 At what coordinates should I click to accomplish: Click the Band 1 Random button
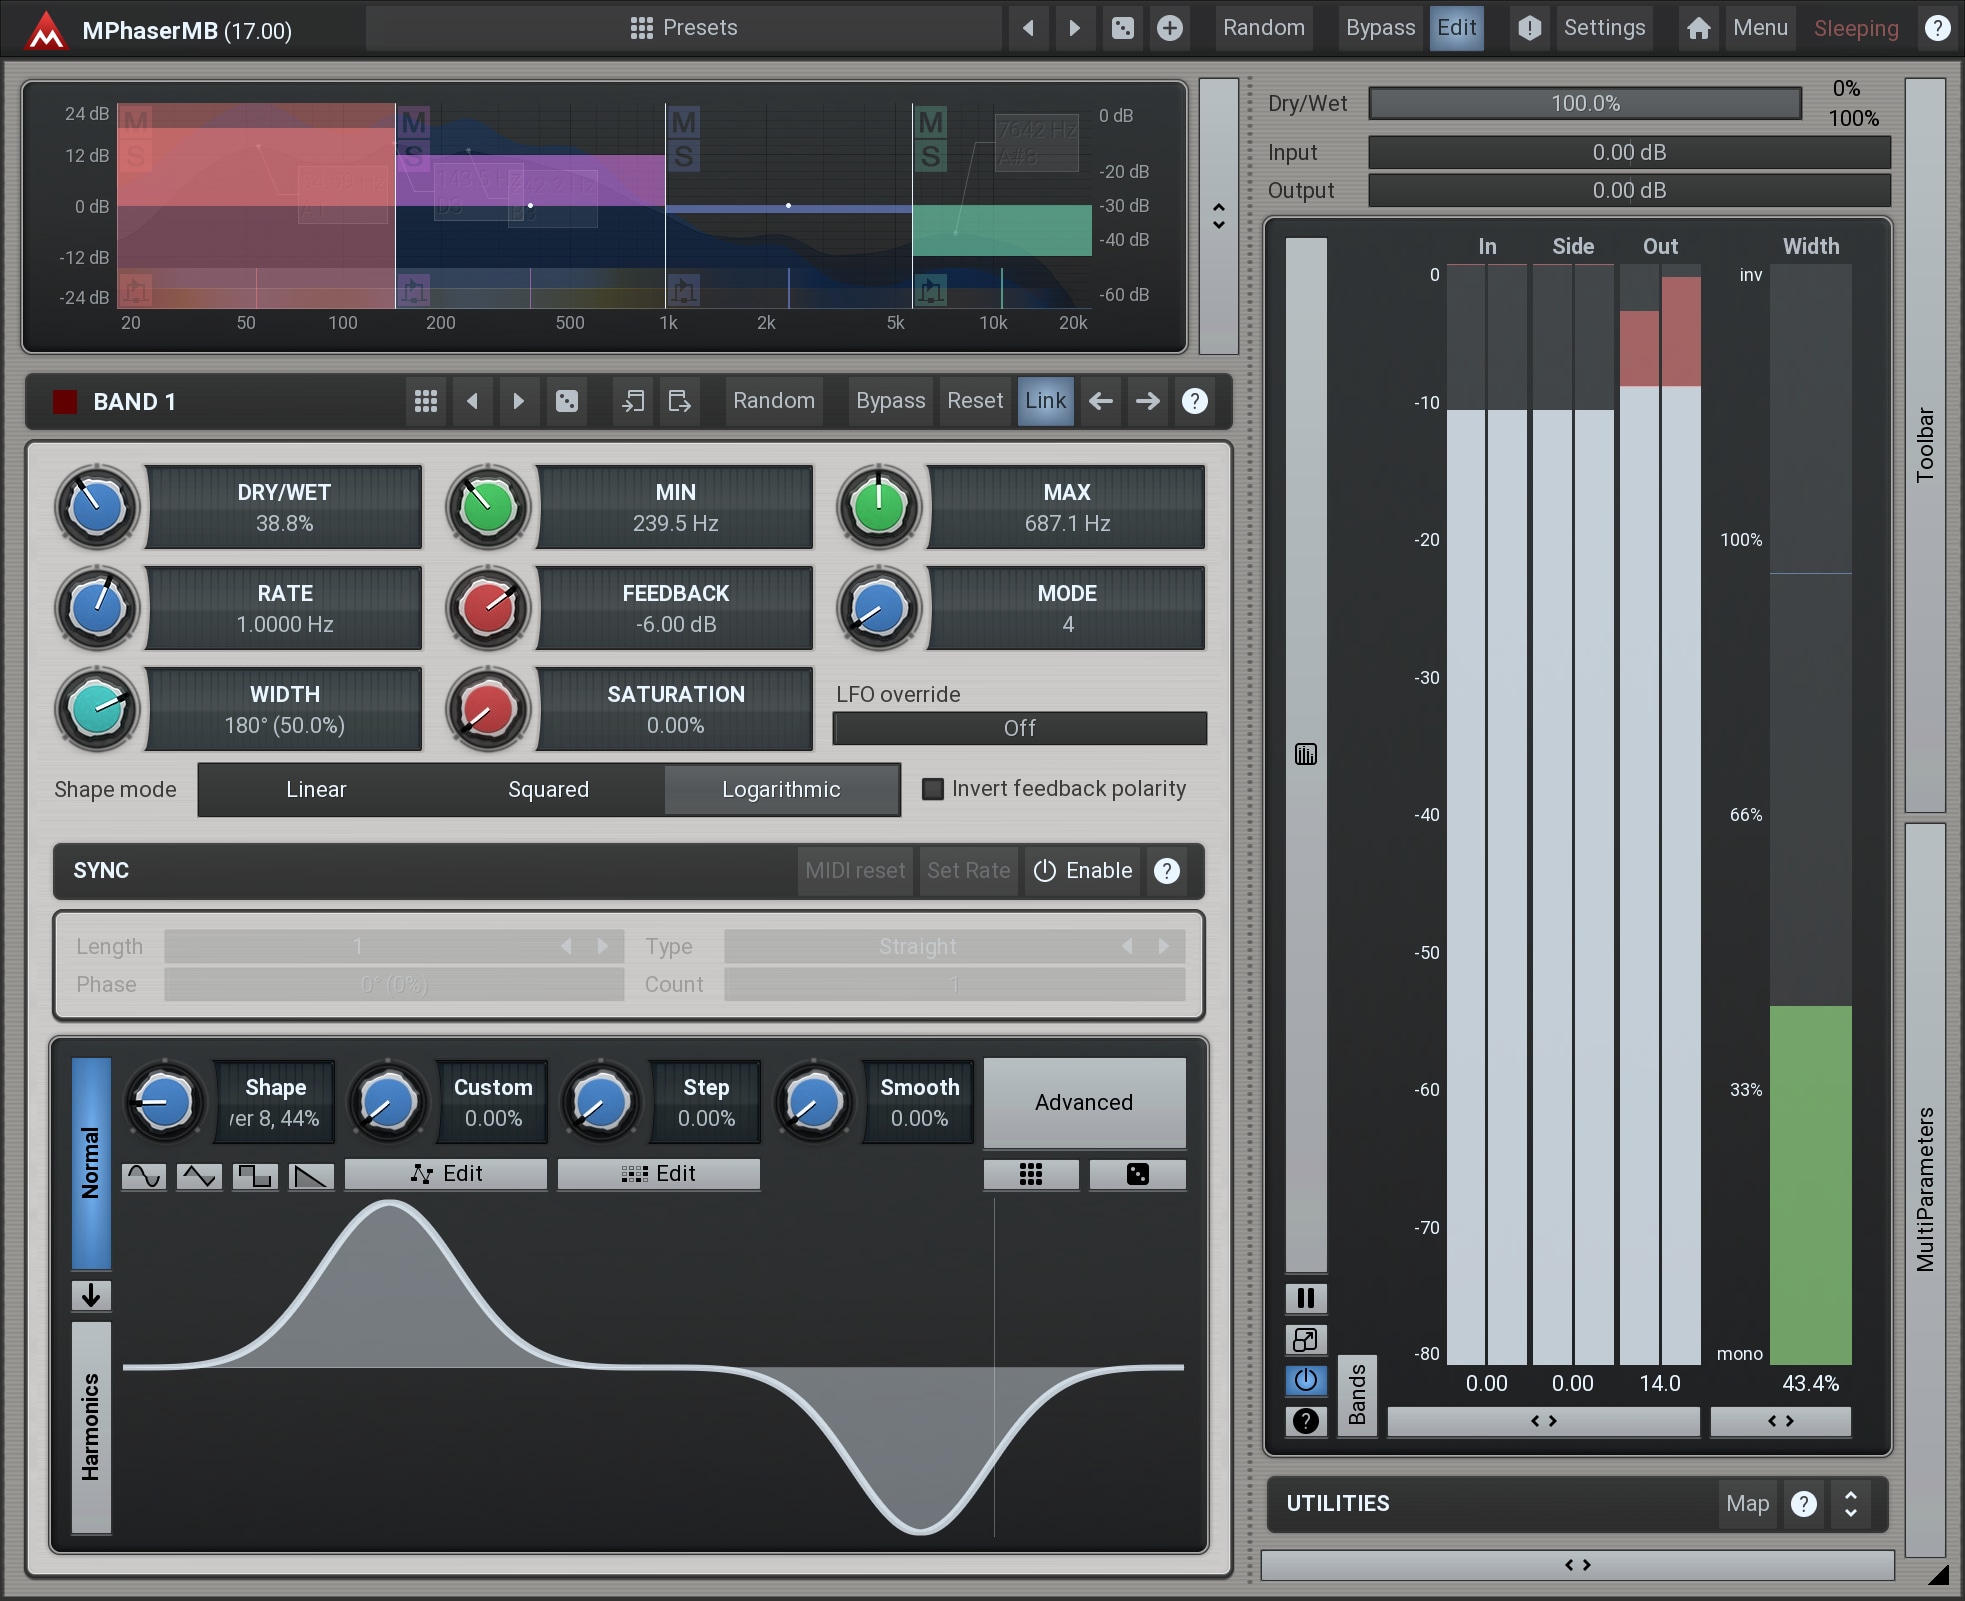(x=773, y=401)
